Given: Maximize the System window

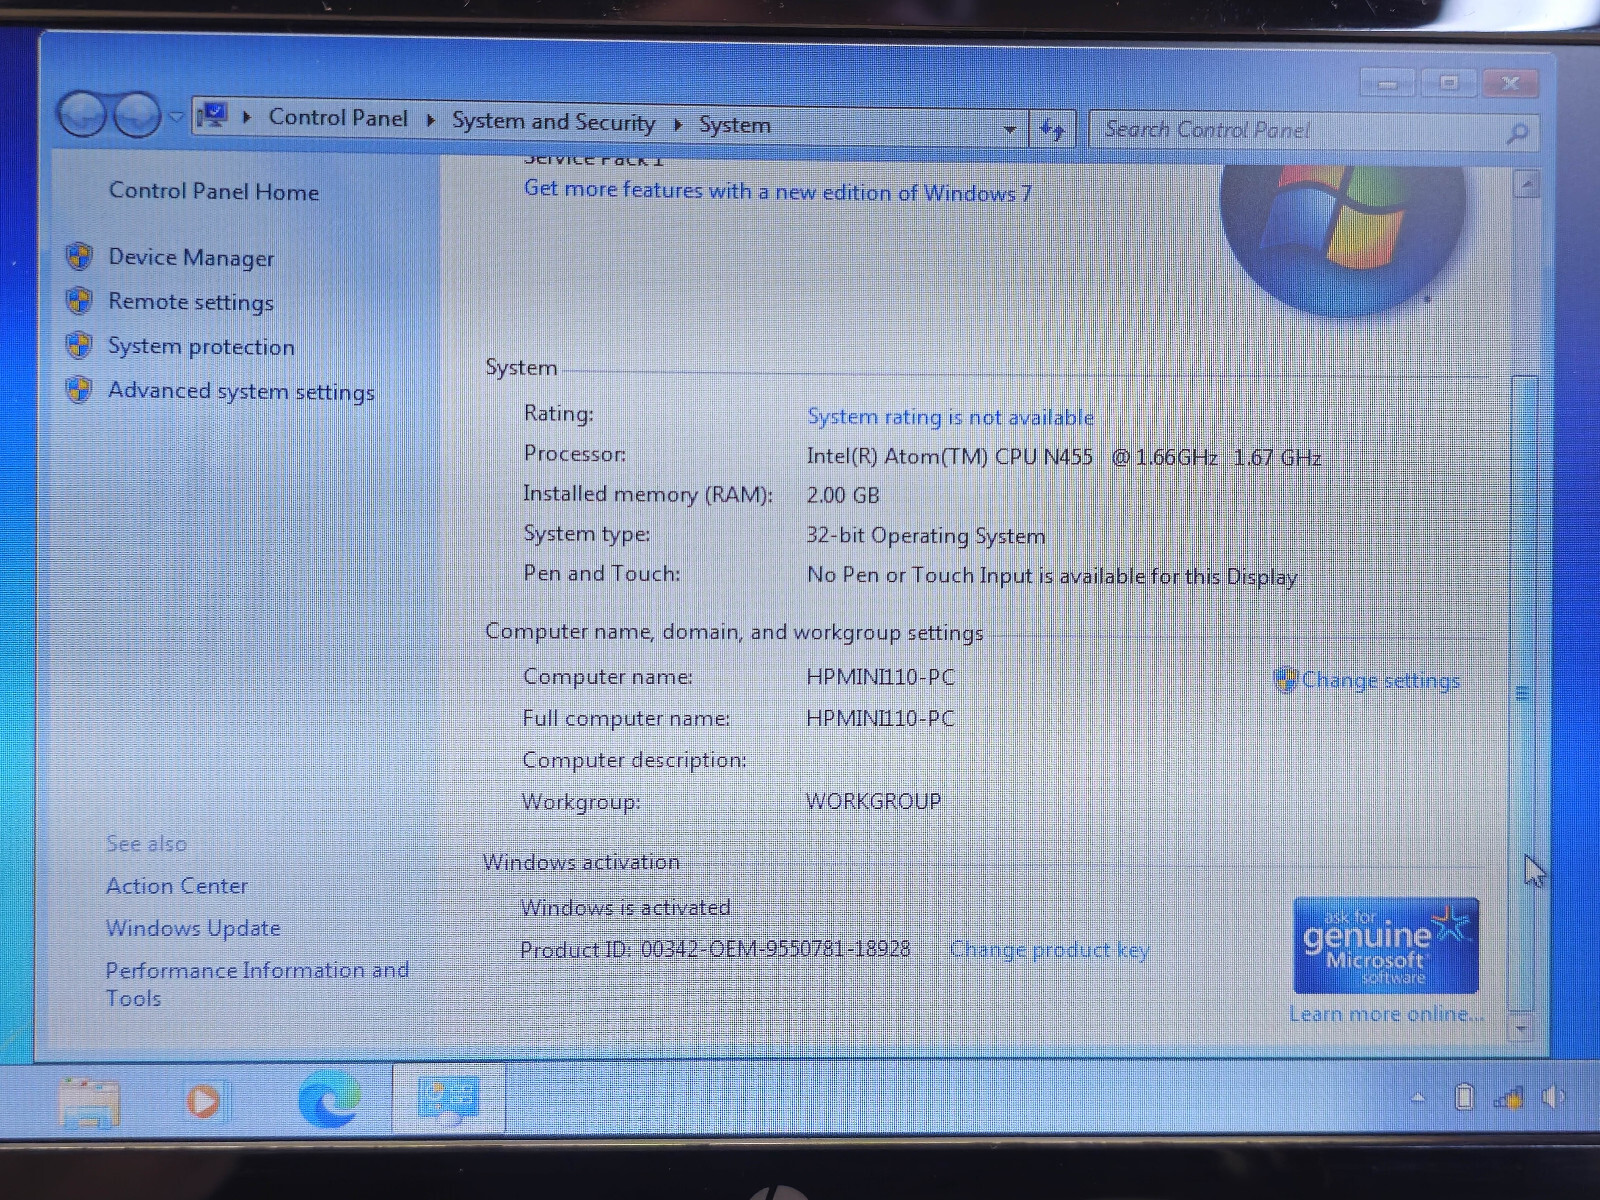Looking at the screenshot, I should tap(1449, 82).
